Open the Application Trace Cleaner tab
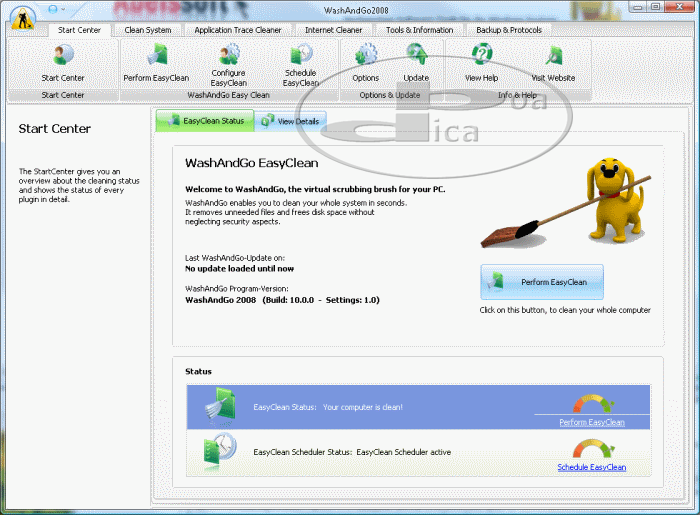This screenshot has width=700, height=515. 238,30
